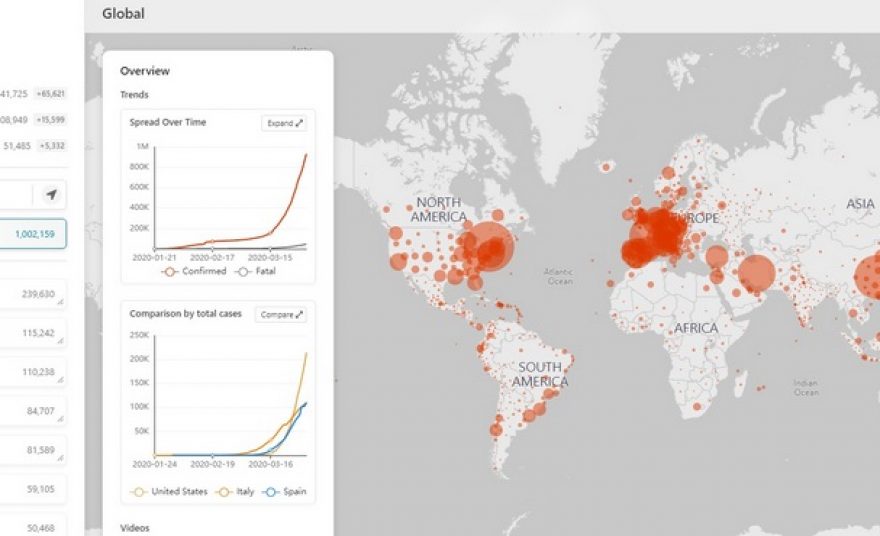This screenshot has height=536, width=880.
Task: Select the country row showing 239,630 cases
Action: coord(33,295)
